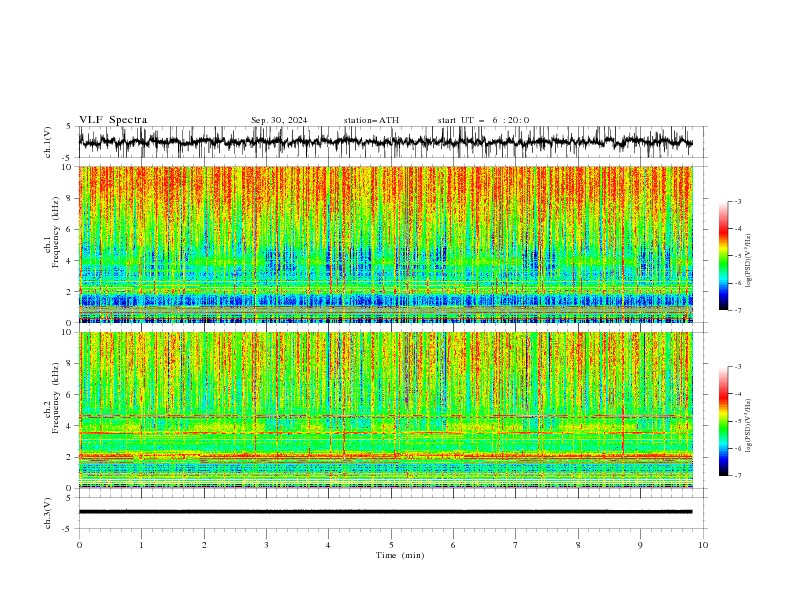This screenshot has width=792, height=612.
Task: Select the "start UT = 6 :20: 0" text
Action: pos(483,120)
